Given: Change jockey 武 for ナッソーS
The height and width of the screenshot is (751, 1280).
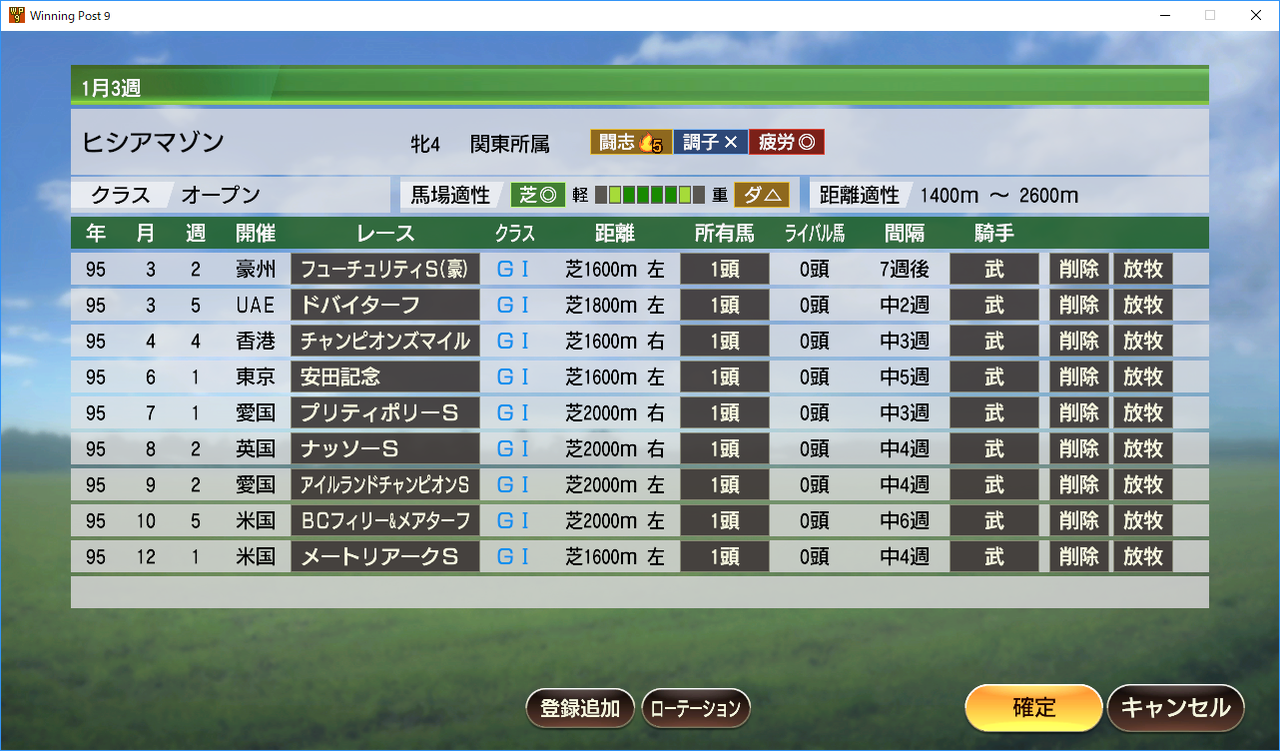Looking at the screenshot, I should tap(994, 449).
